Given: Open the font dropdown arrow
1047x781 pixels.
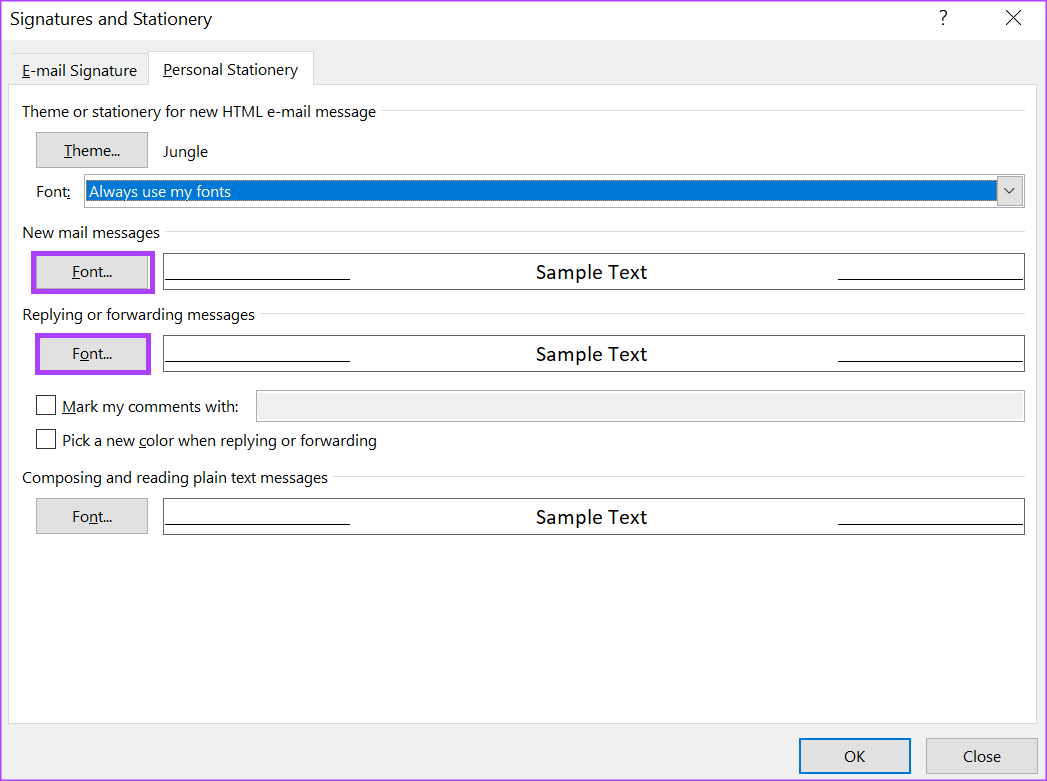Looking at the screenshot, I should (1010, 192).
